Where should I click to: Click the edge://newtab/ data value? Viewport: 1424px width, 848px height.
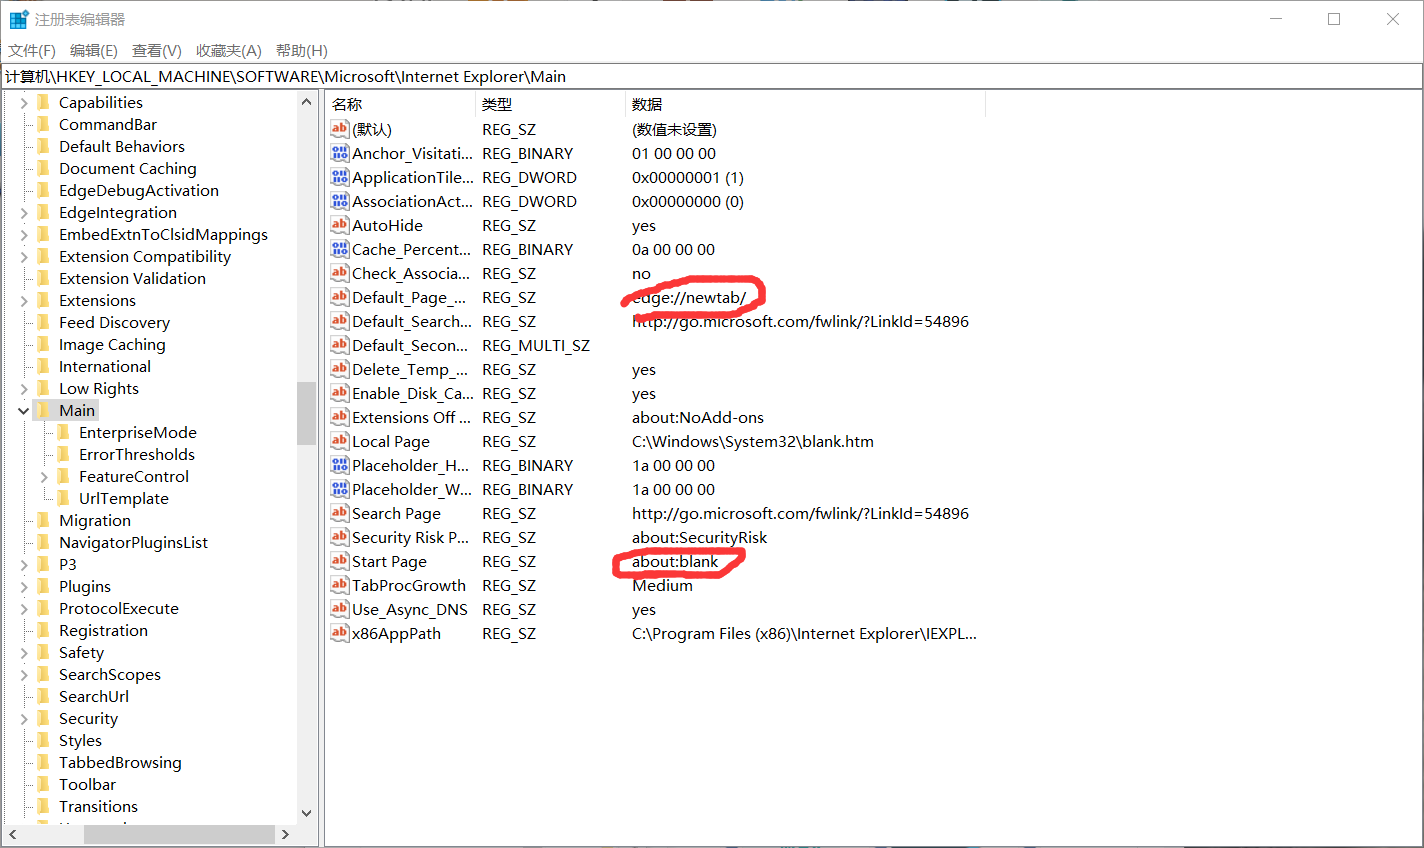[x=689, y=297]
